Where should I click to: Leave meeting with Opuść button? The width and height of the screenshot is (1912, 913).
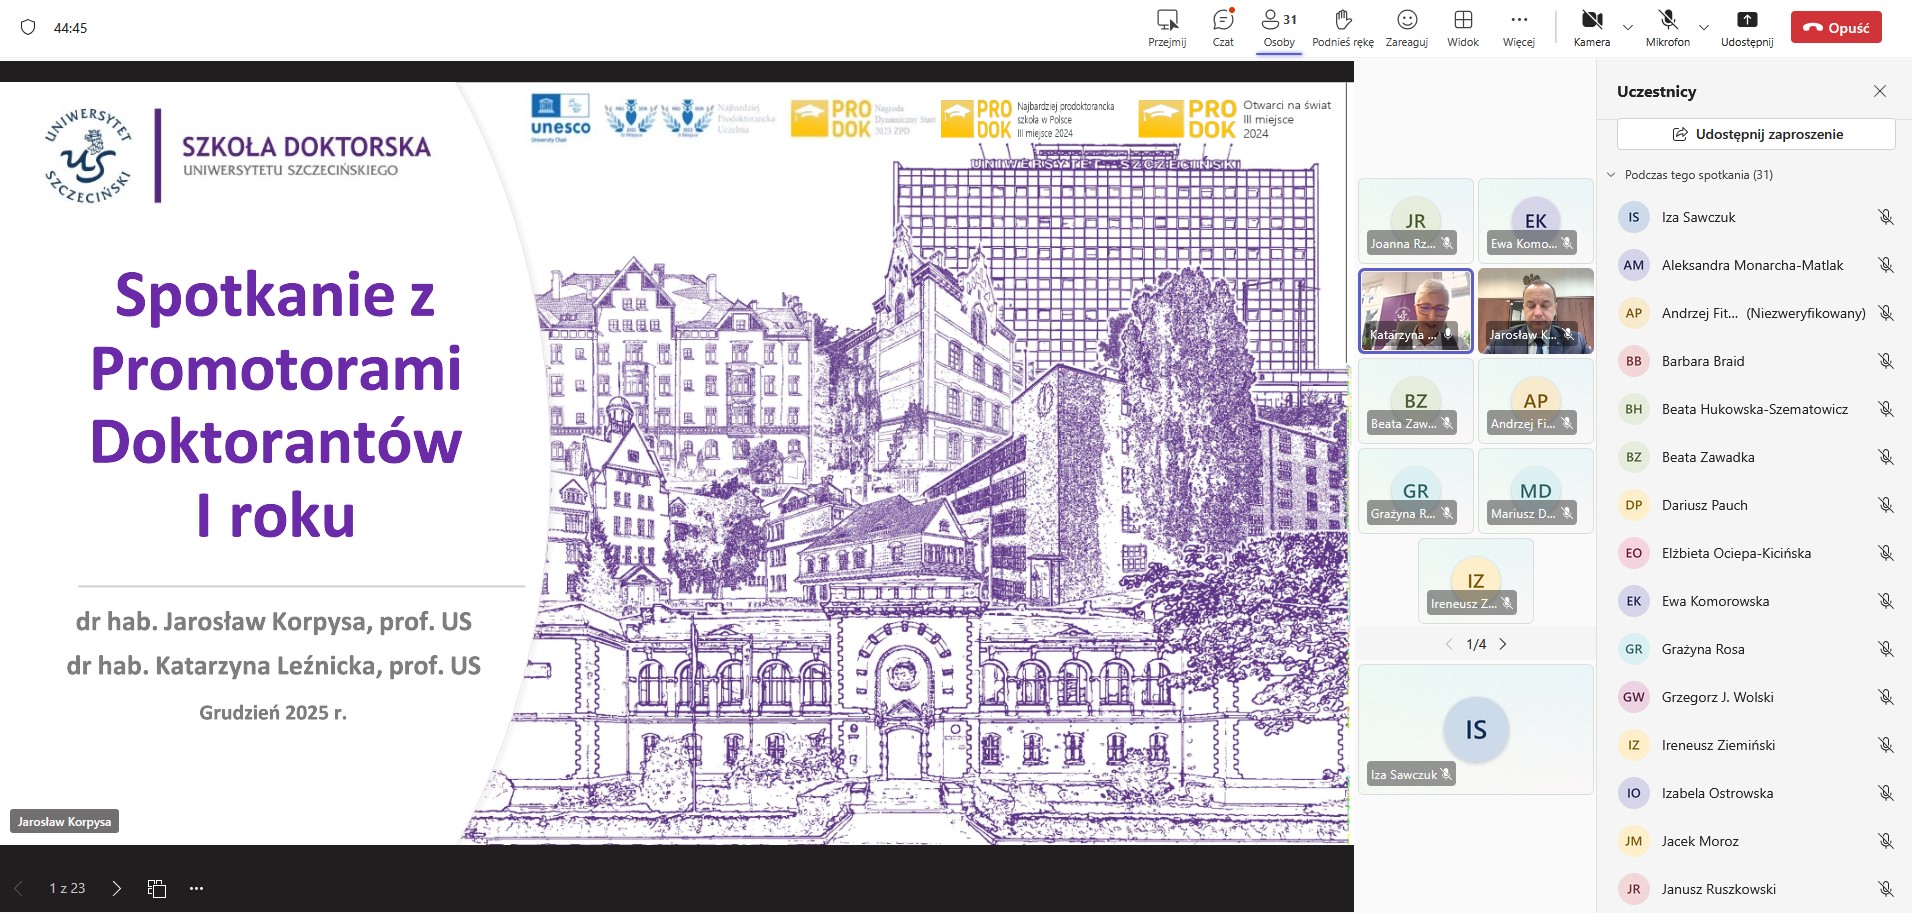[x=1835, y=28]
